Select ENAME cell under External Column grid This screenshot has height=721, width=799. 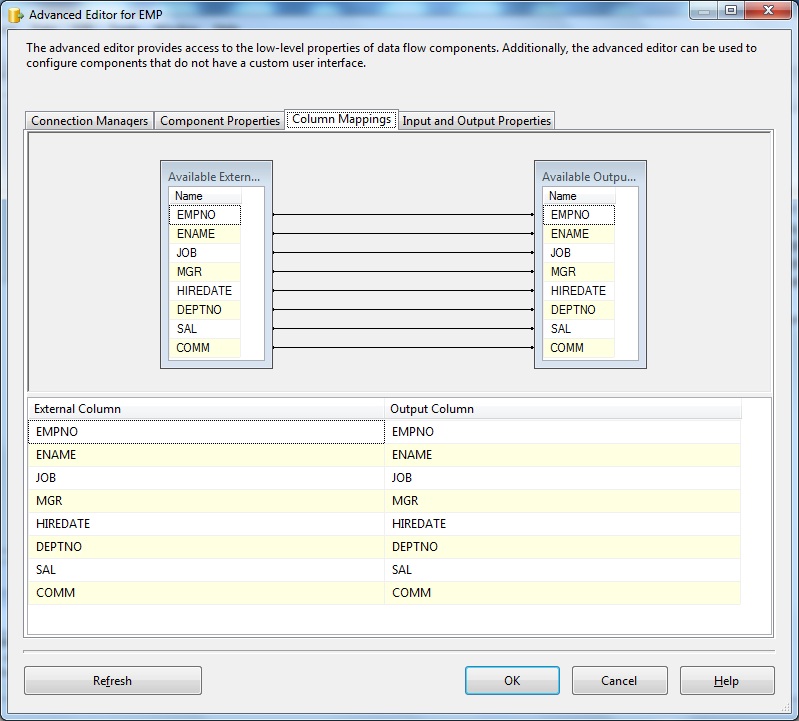click(206, 455)
